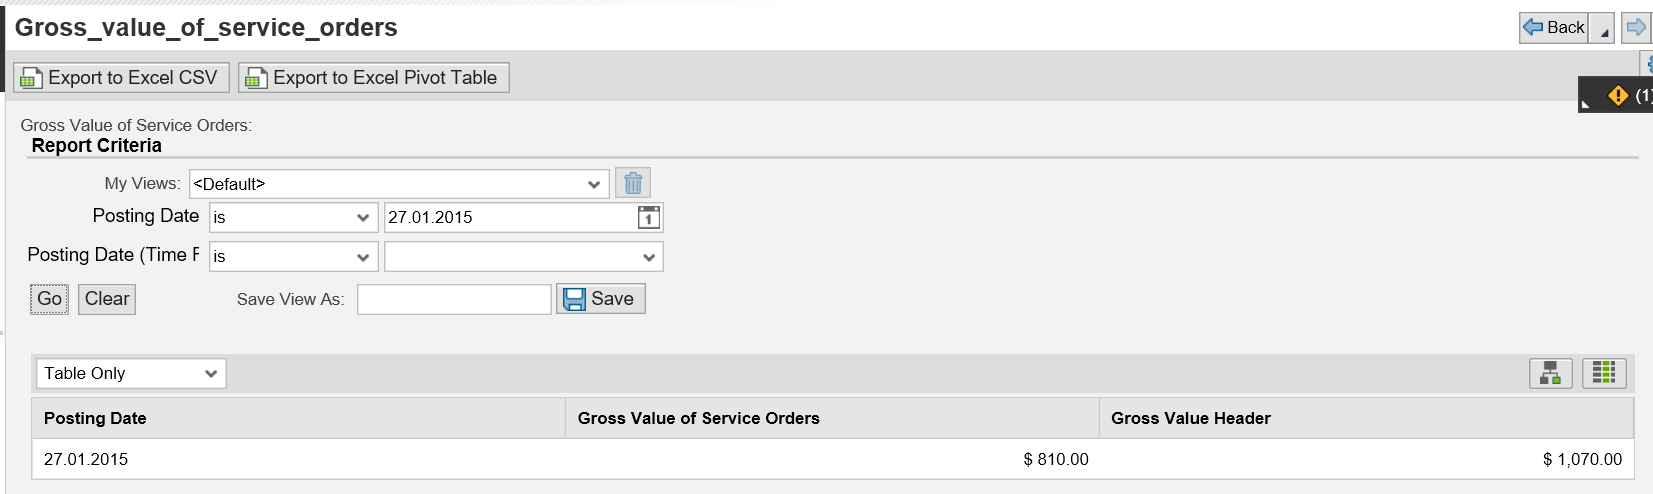
Task: Export to Excel CSV
Action: pos(121,78)
